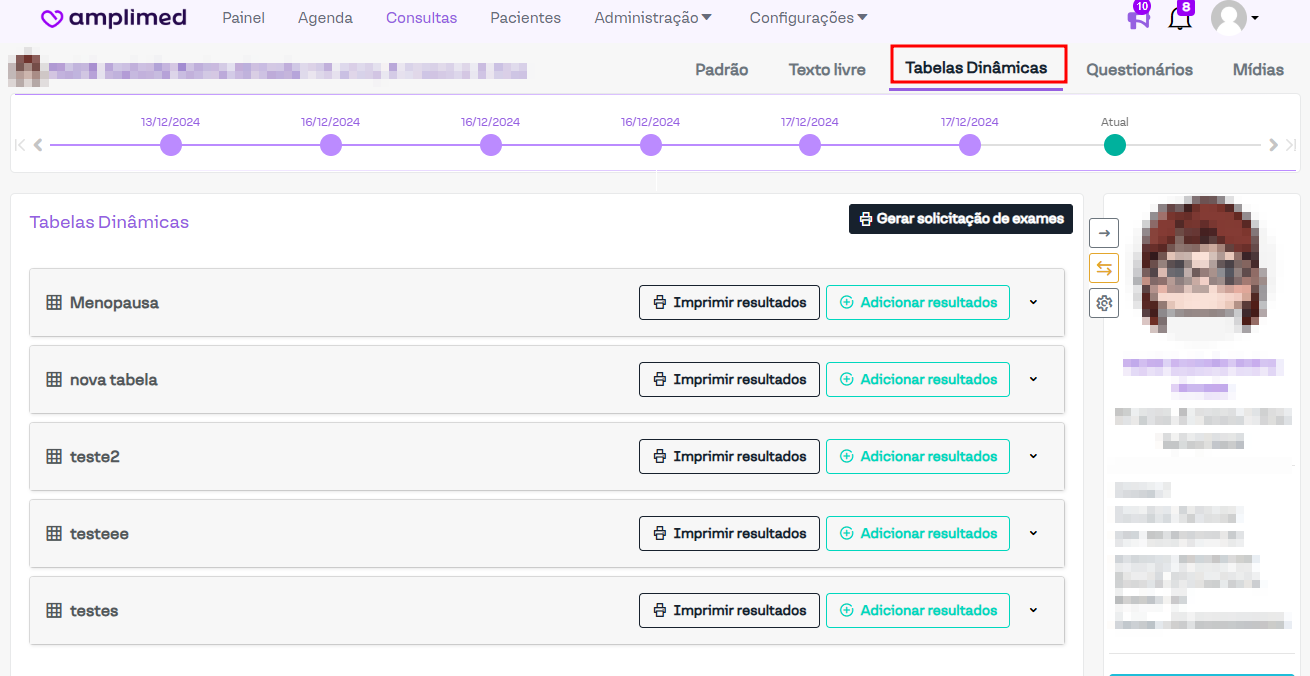Select the 13/12/2024 timeline marker
The width and height of the screenshot is (1310, 676).
coord(171,146)
